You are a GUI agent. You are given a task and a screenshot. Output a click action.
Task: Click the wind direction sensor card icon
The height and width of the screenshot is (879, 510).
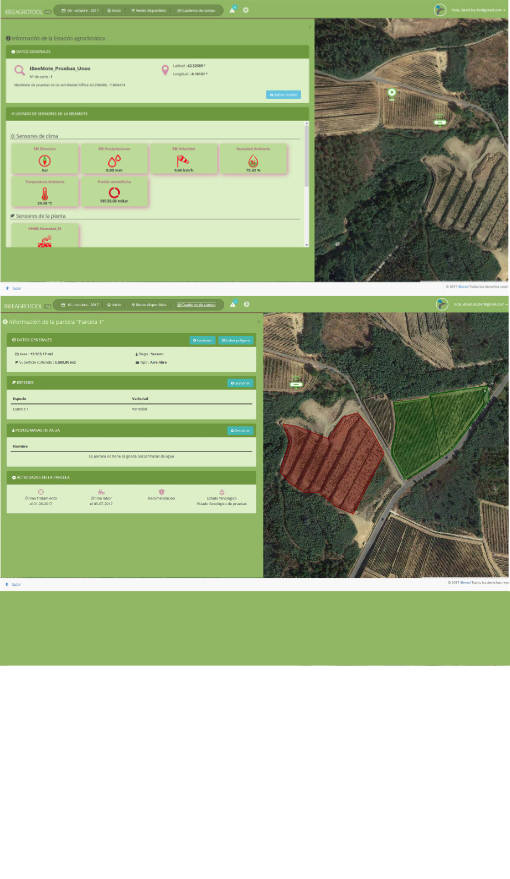click(44, 161)
